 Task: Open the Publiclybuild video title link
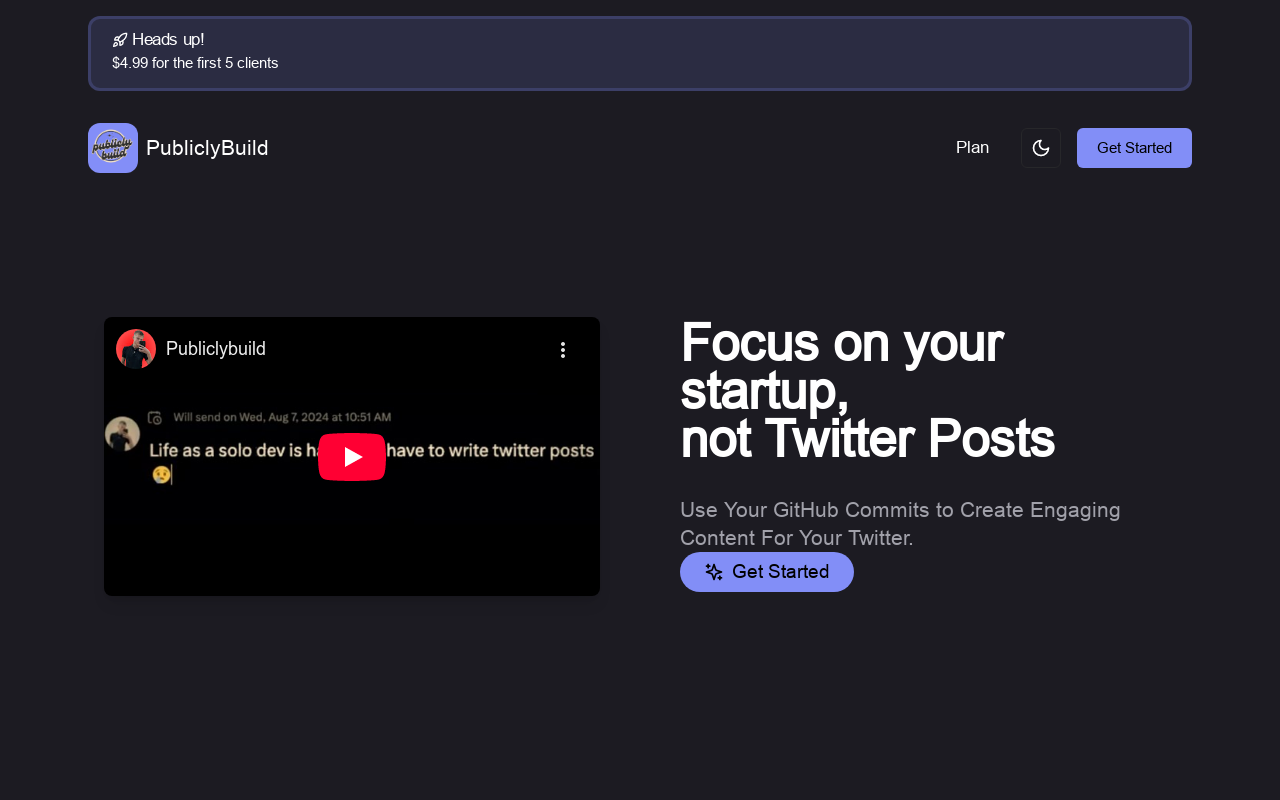(216, 349)
